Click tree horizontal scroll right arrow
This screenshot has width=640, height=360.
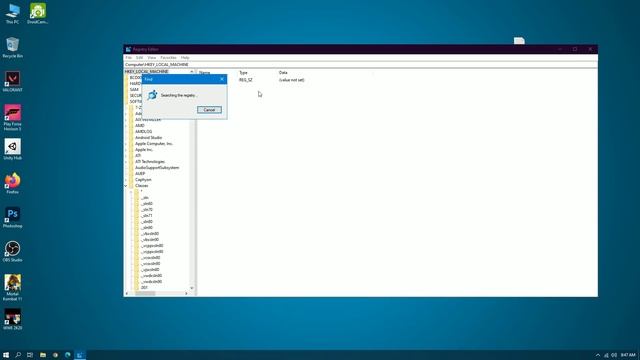tap(186, 293)
